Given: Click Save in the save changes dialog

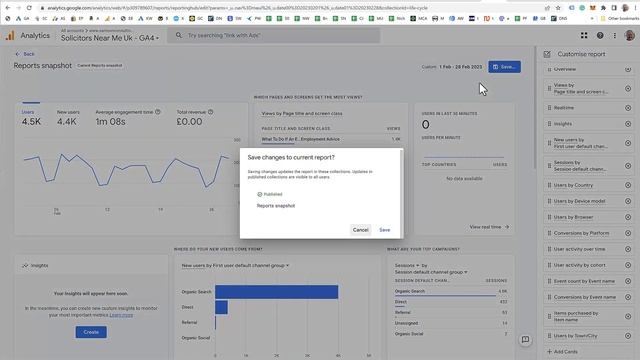Looking at the screenshot, I should [x=384, y=230].
